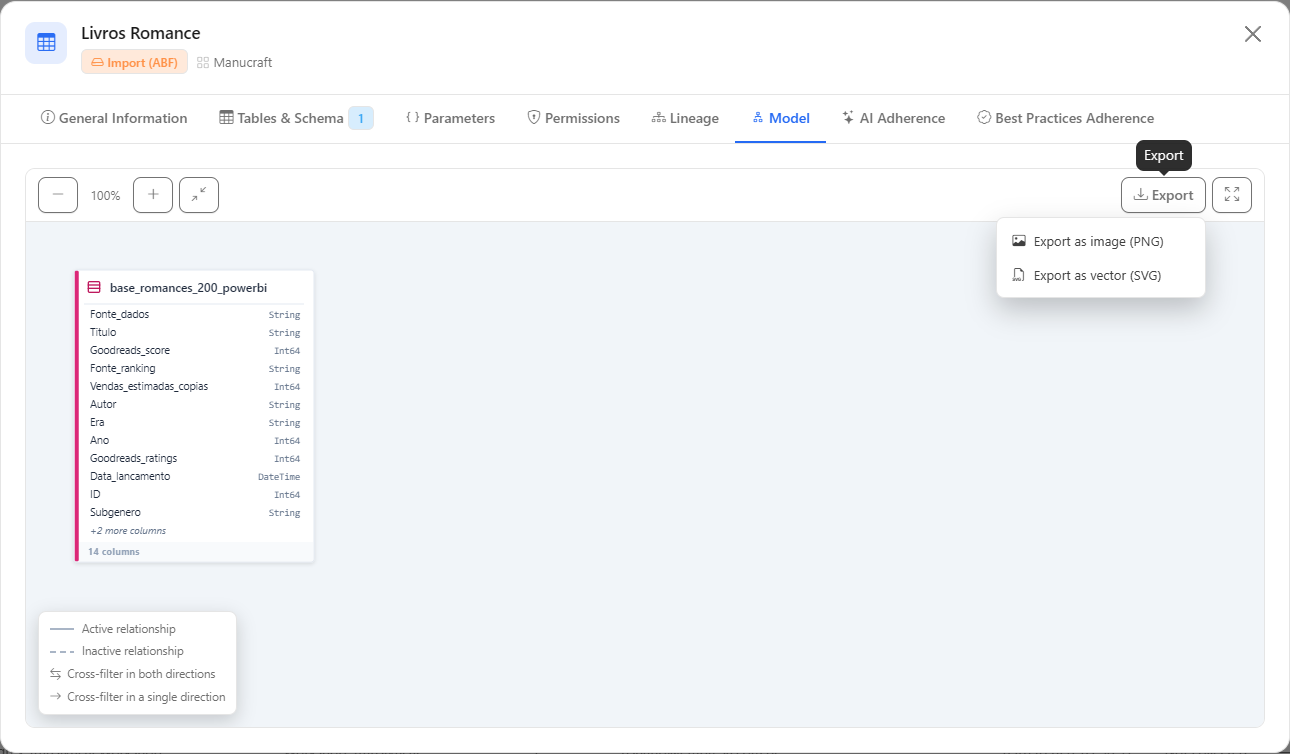
Task: Click the count badge on Tables & Schema
Action: coord(361,118)
